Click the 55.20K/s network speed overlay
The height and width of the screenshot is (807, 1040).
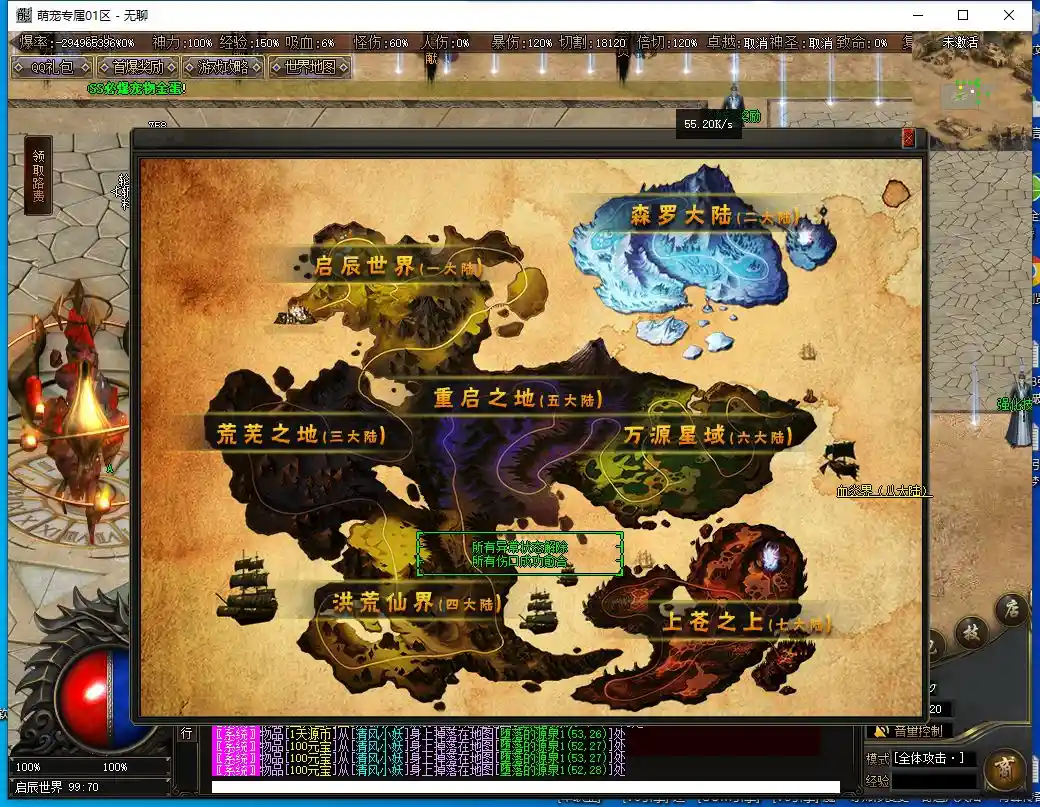[x=708, y=124]
